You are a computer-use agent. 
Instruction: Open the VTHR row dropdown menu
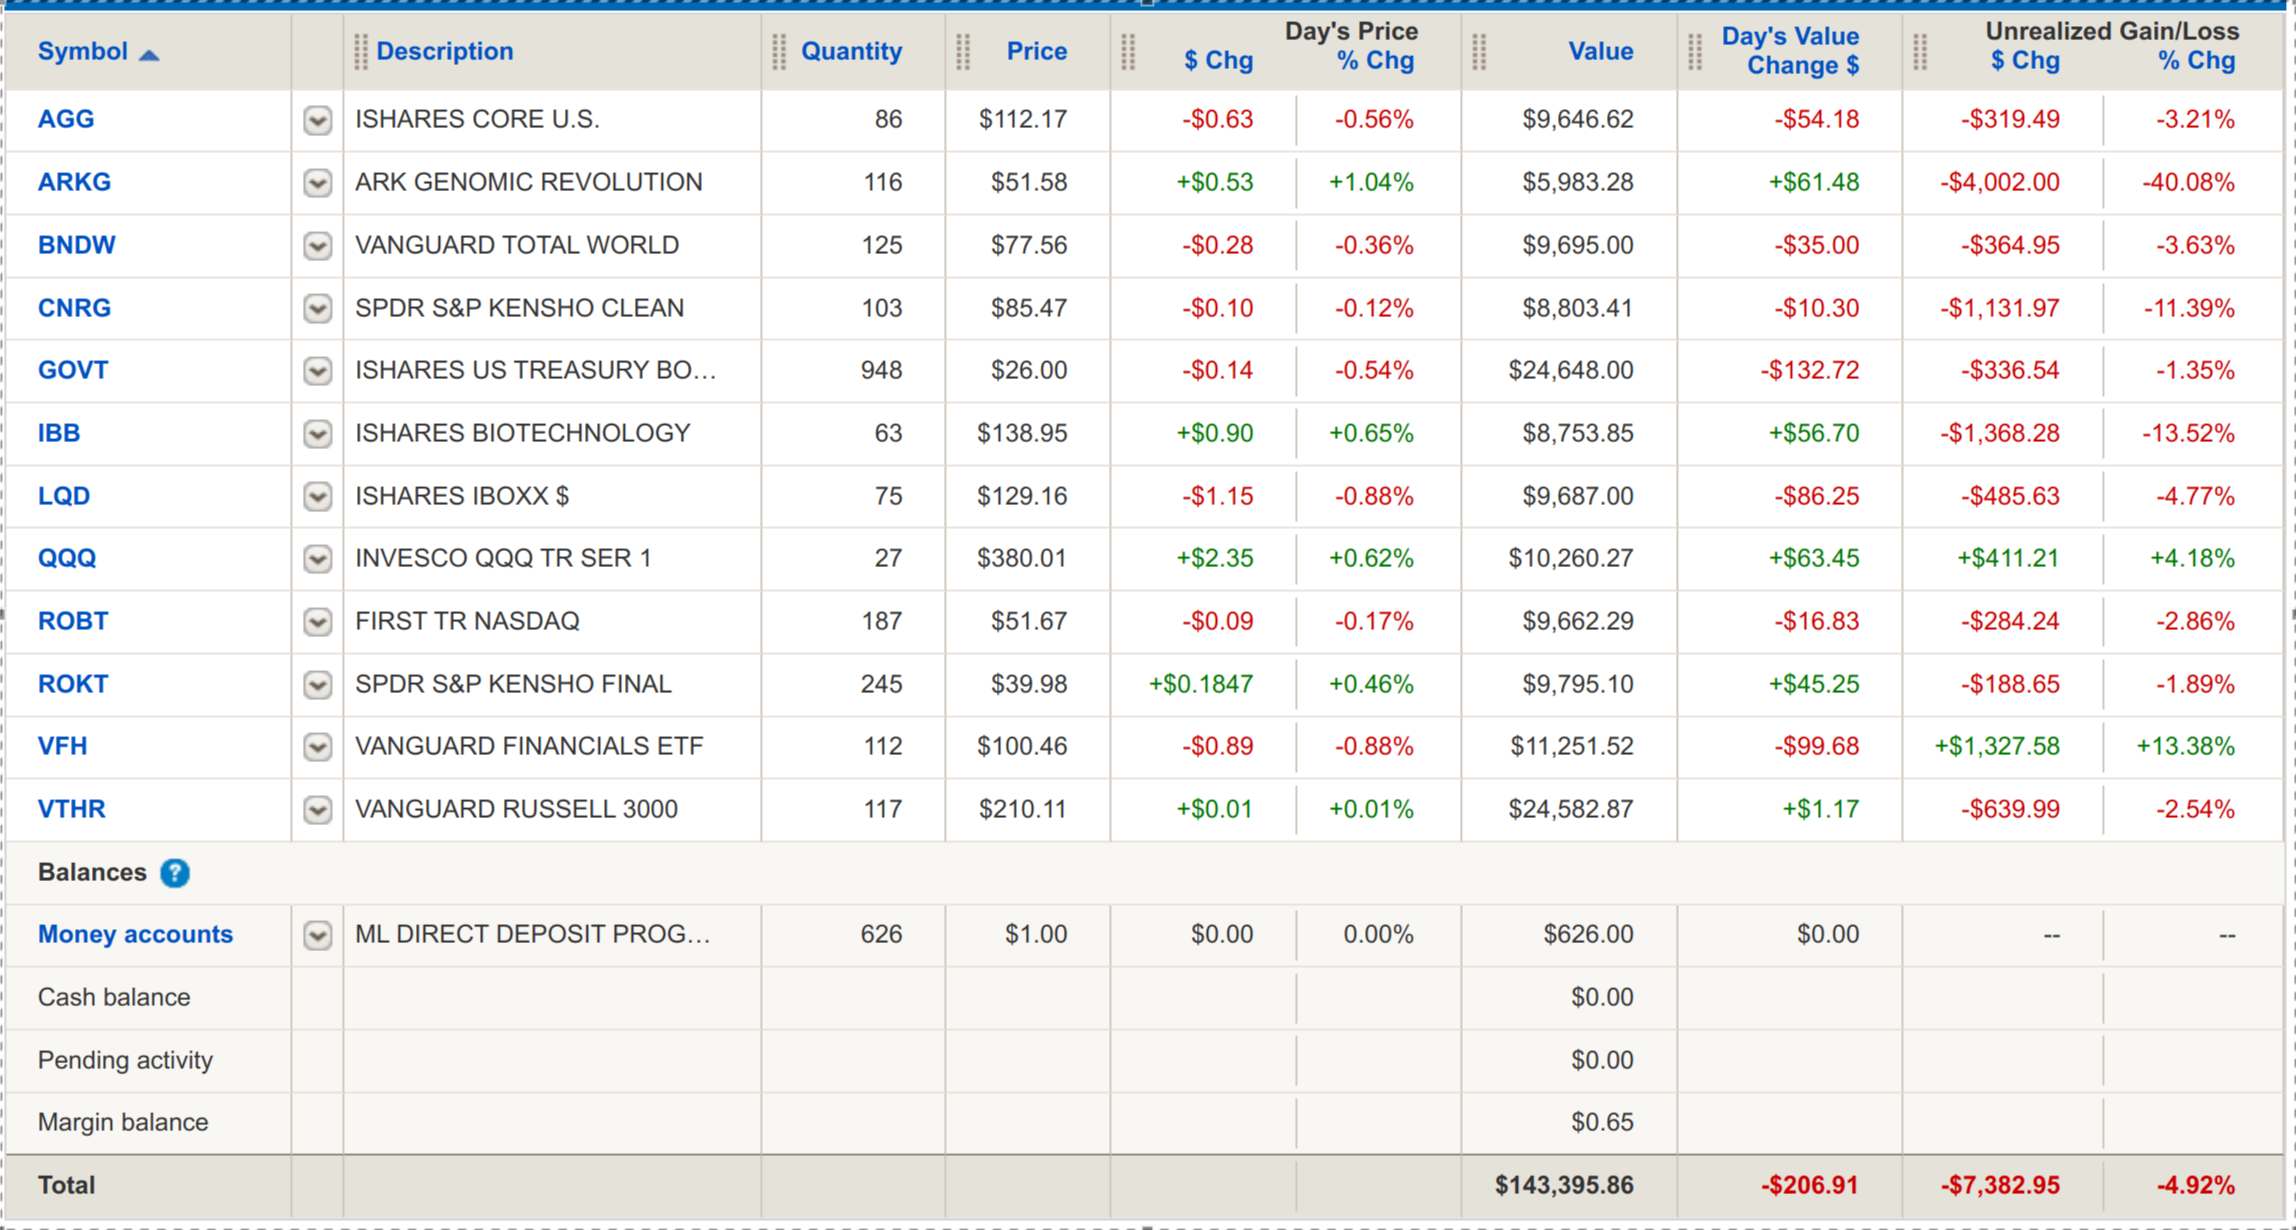coord(318,810)
